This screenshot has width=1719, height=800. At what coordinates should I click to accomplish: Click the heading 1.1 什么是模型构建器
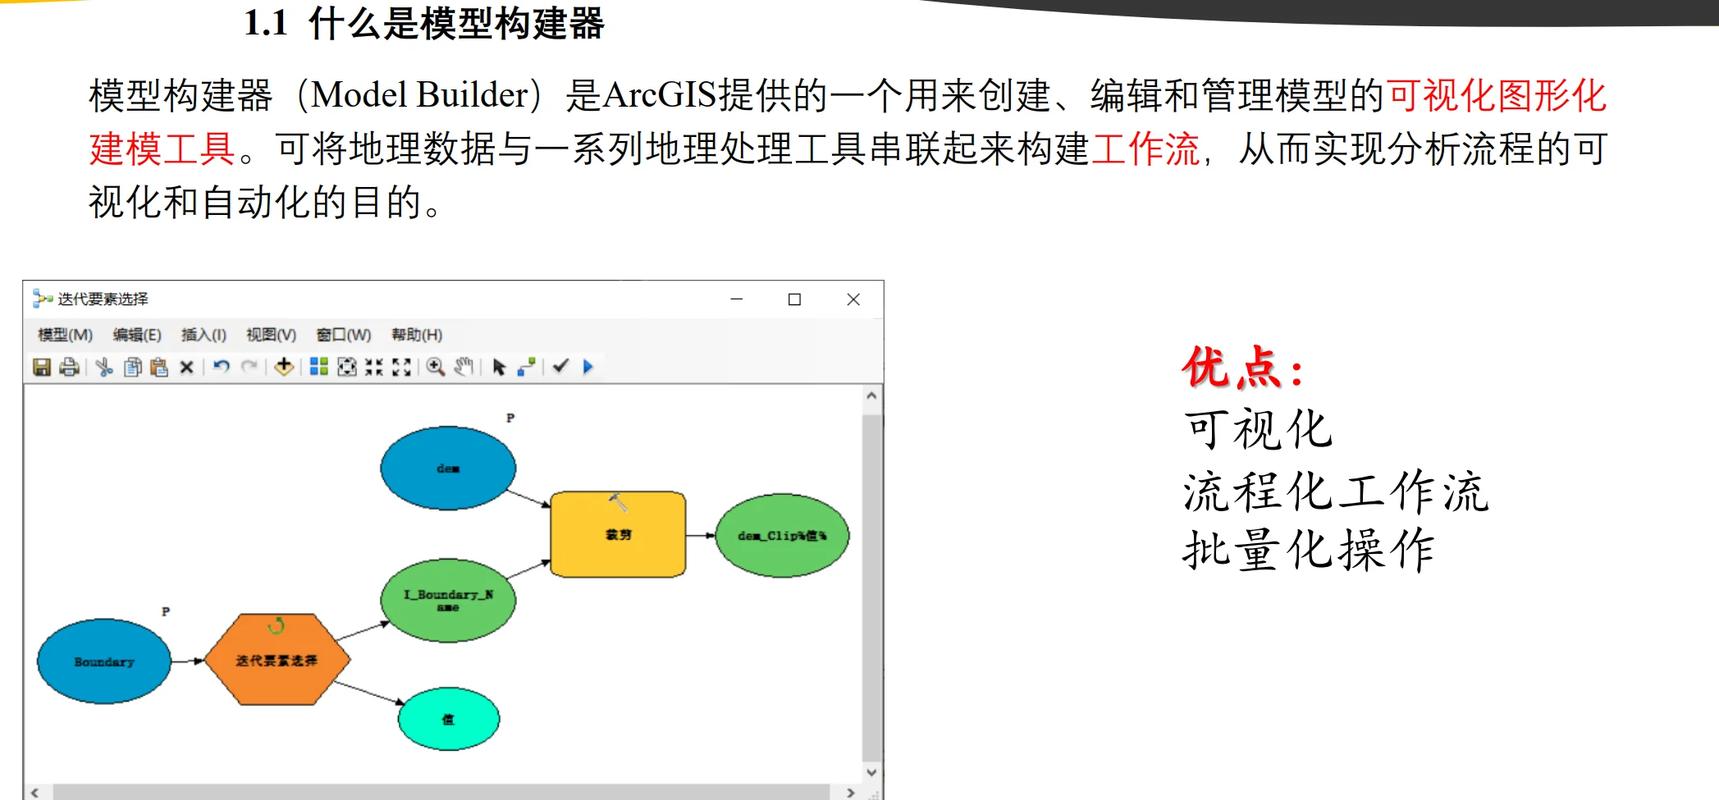pyautogui.click(x=424, y=23)
